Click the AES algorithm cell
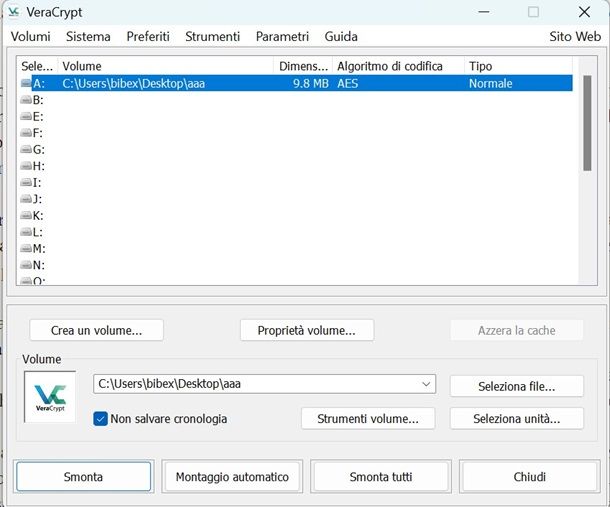 347,83
